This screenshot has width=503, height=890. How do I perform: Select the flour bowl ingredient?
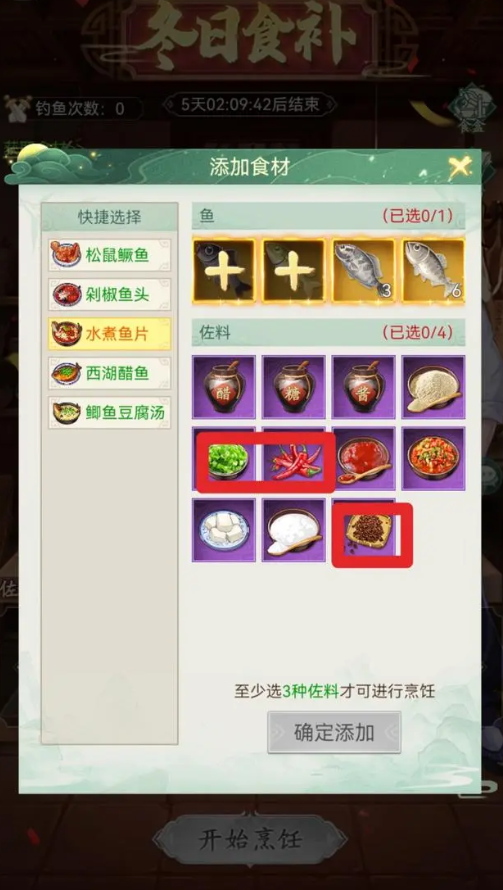point(434,387)
